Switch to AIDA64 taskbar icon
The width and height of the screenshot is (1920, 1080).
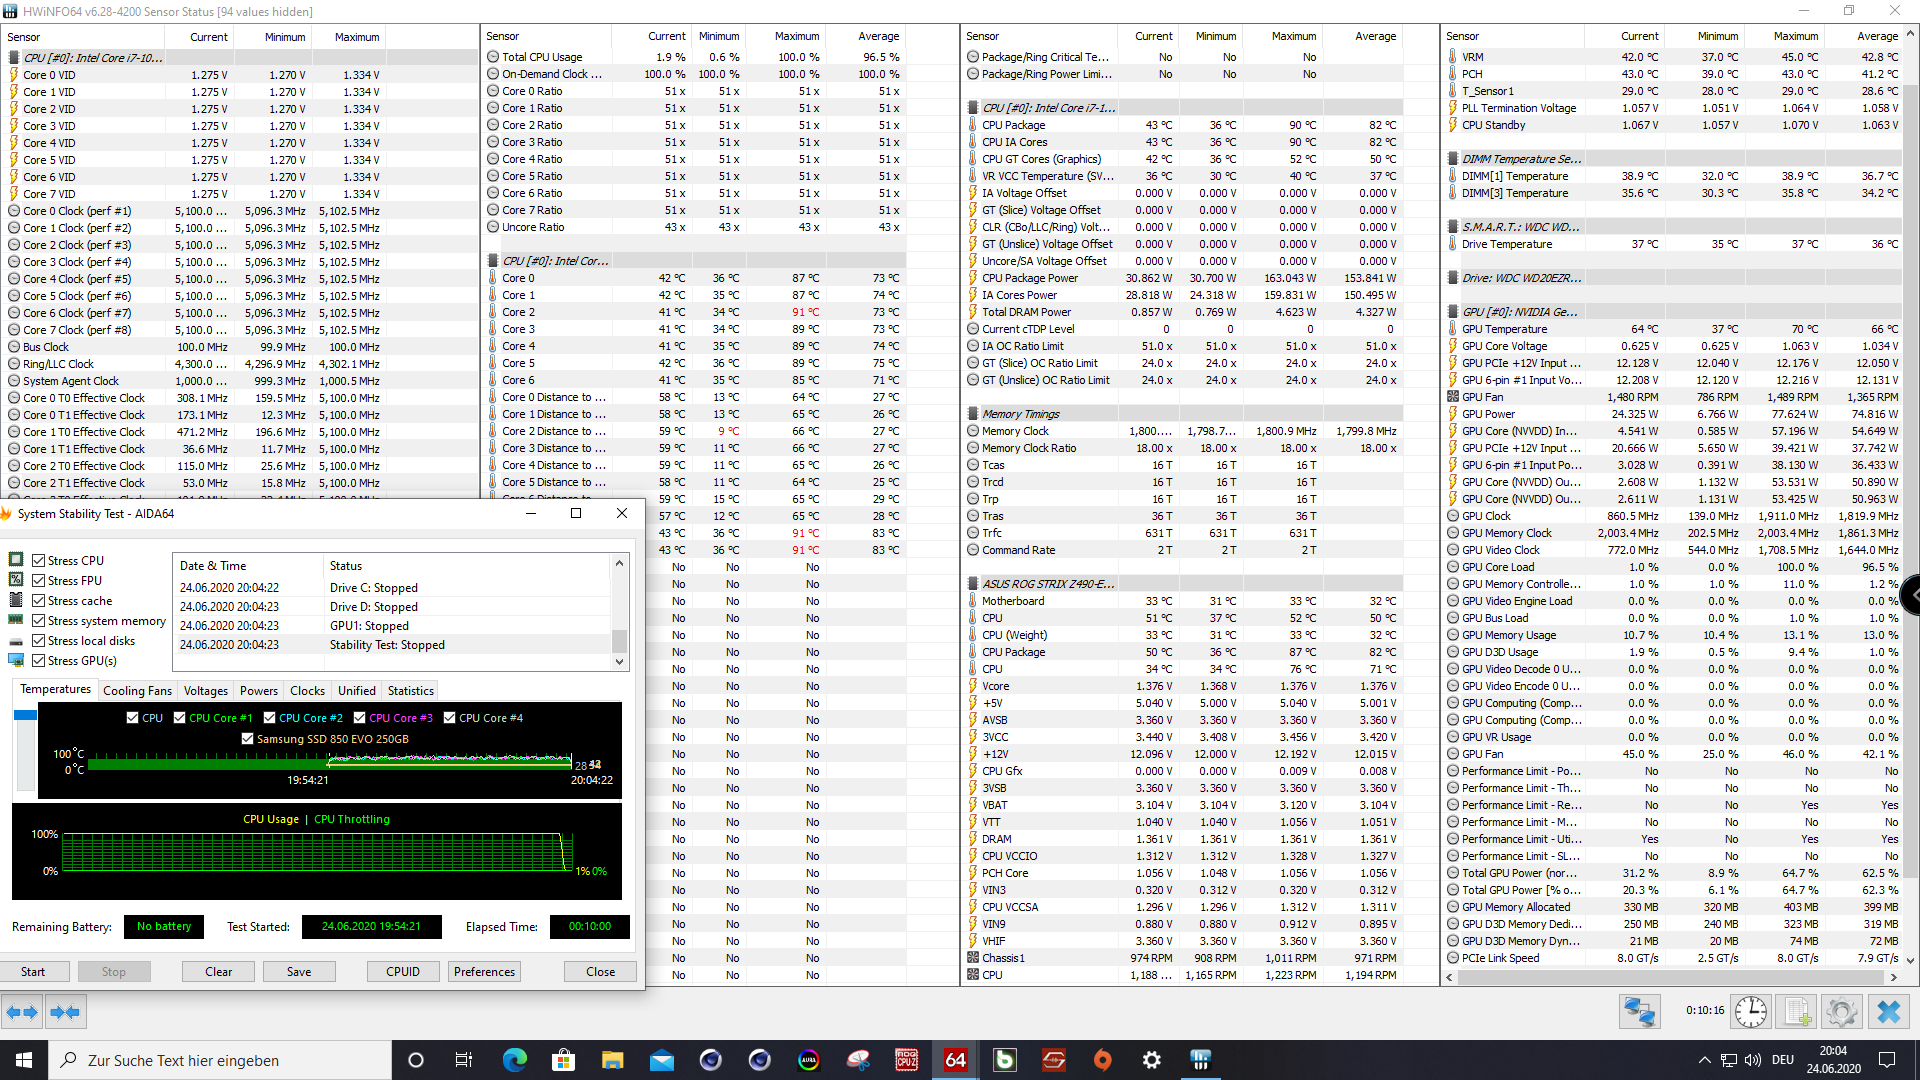pos(956,1060)
